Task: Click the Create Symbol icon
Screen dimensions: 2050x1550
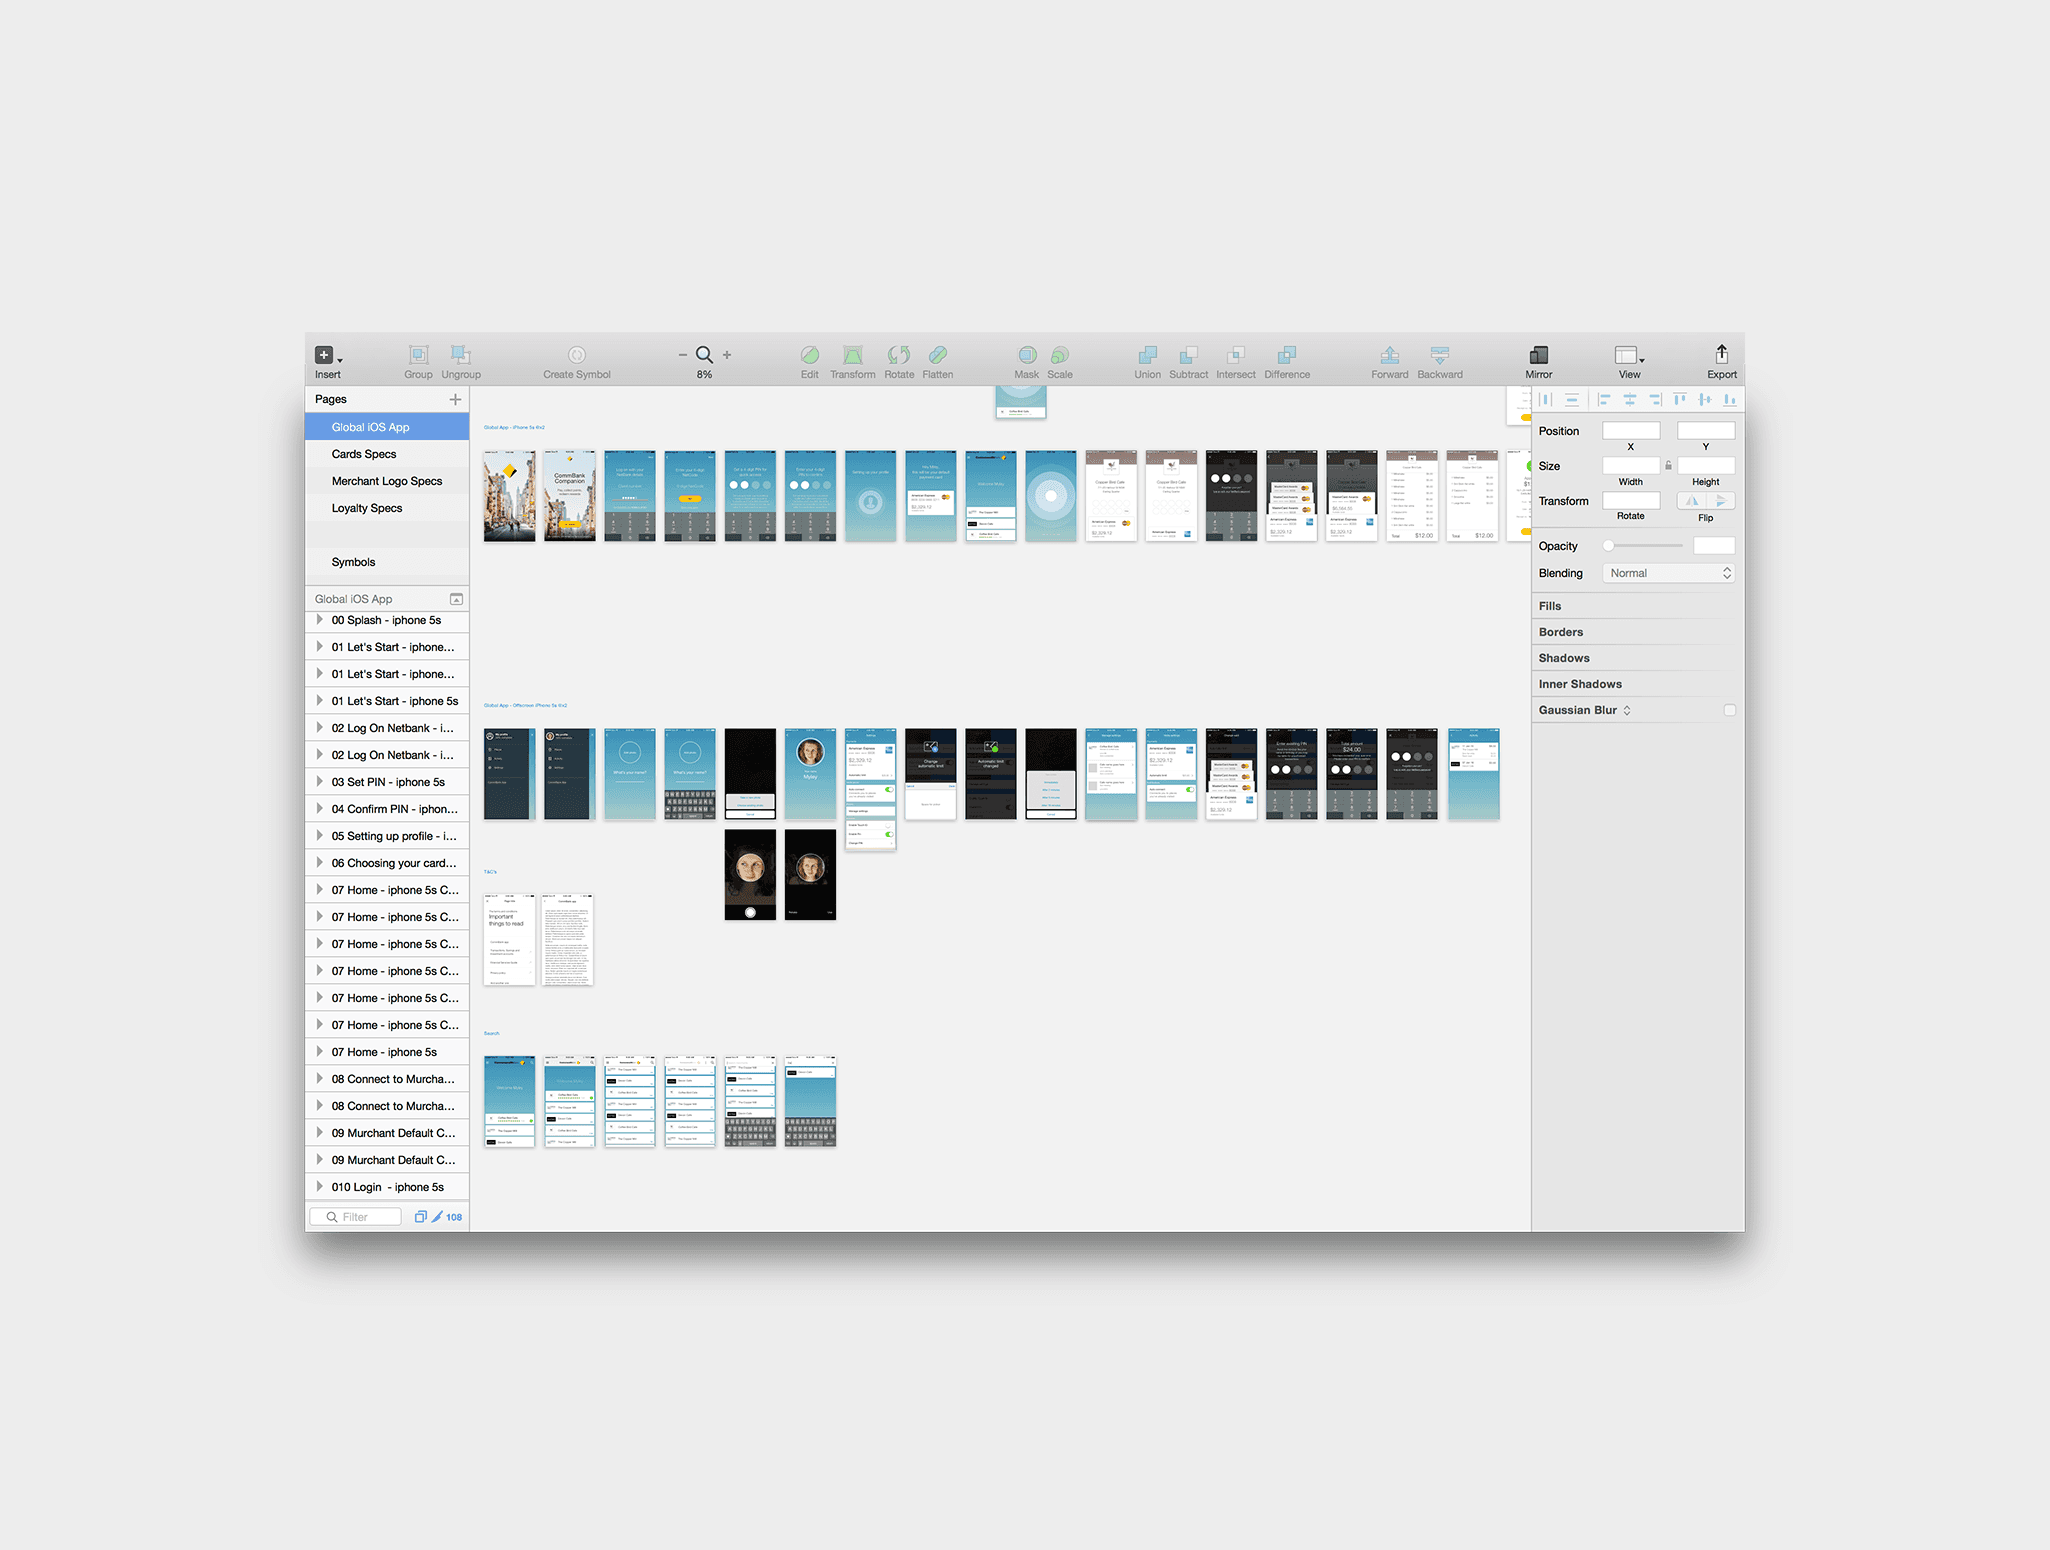Action: [577, 356]
